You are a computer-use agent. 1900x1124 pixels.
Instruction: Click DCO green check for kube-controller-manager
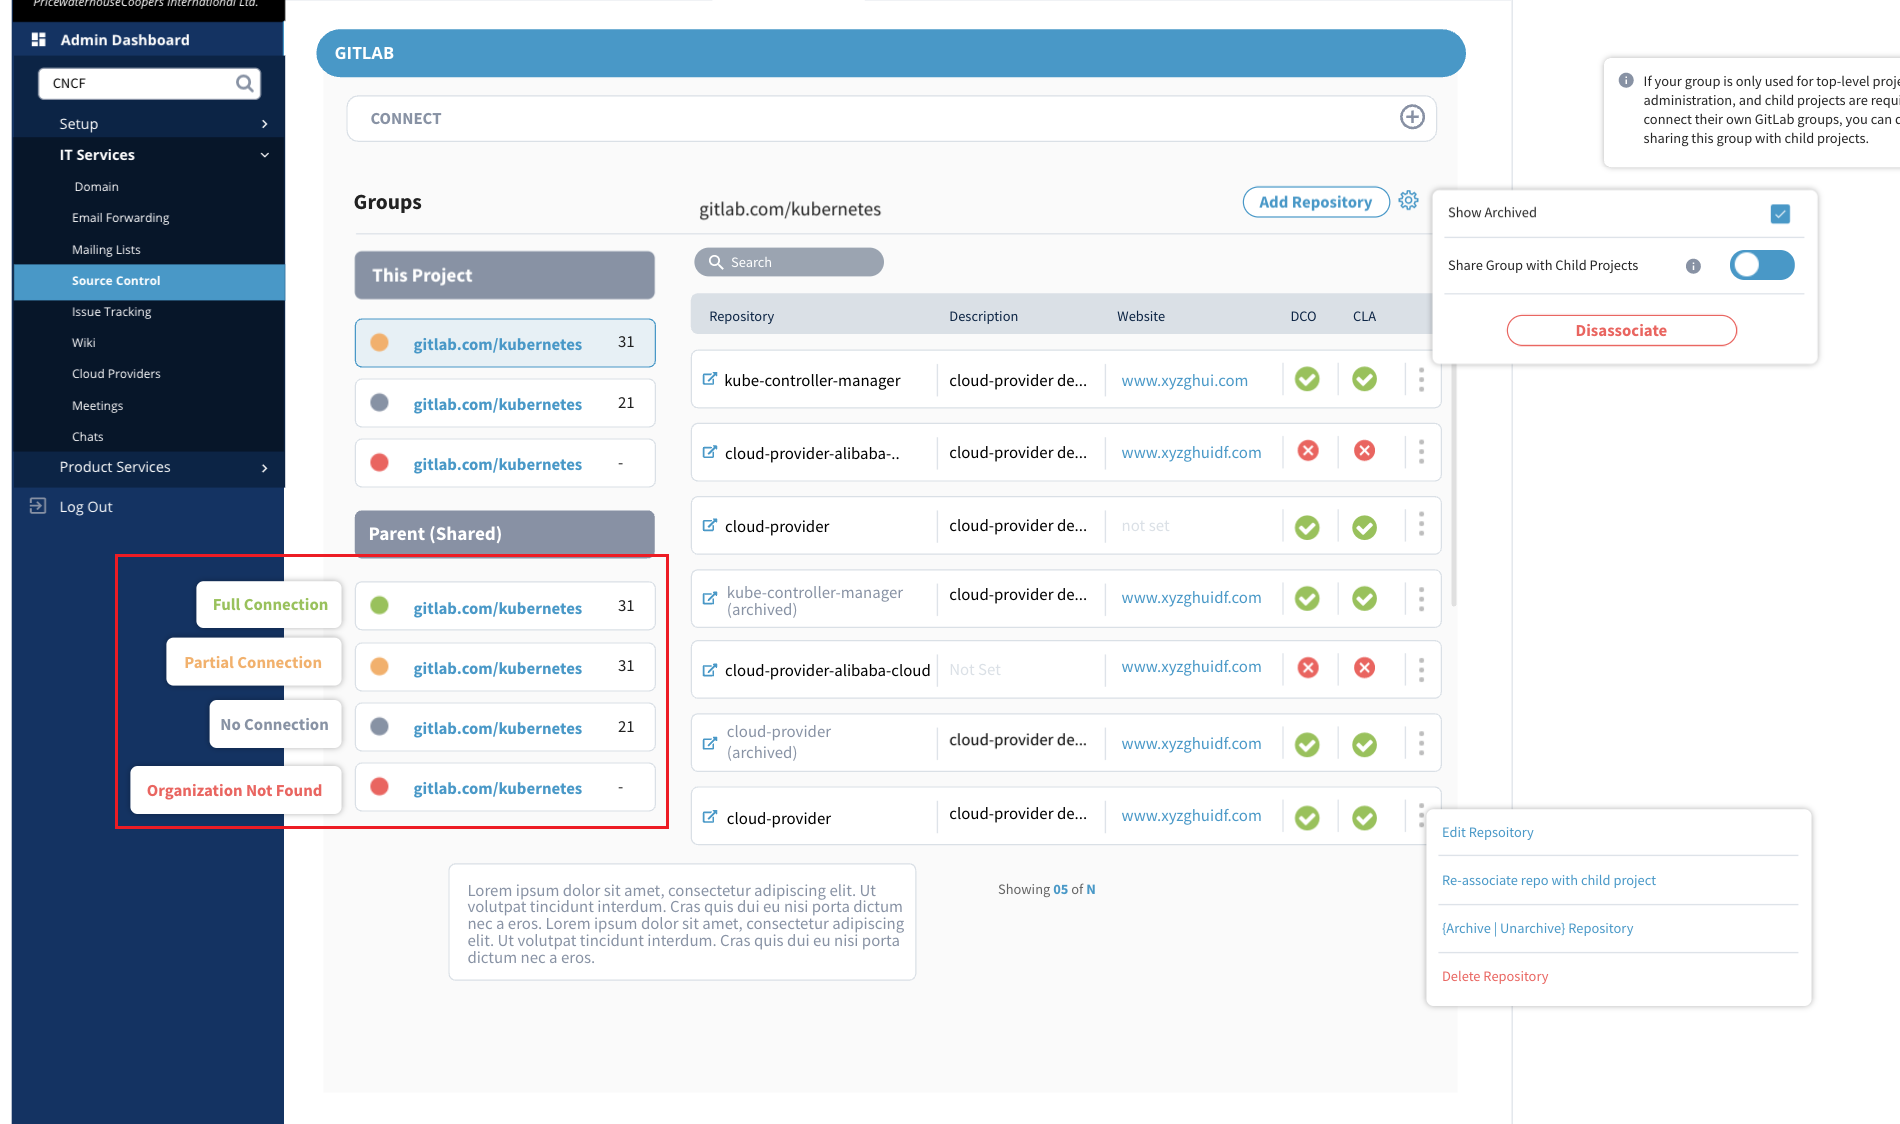(1307, 379)
